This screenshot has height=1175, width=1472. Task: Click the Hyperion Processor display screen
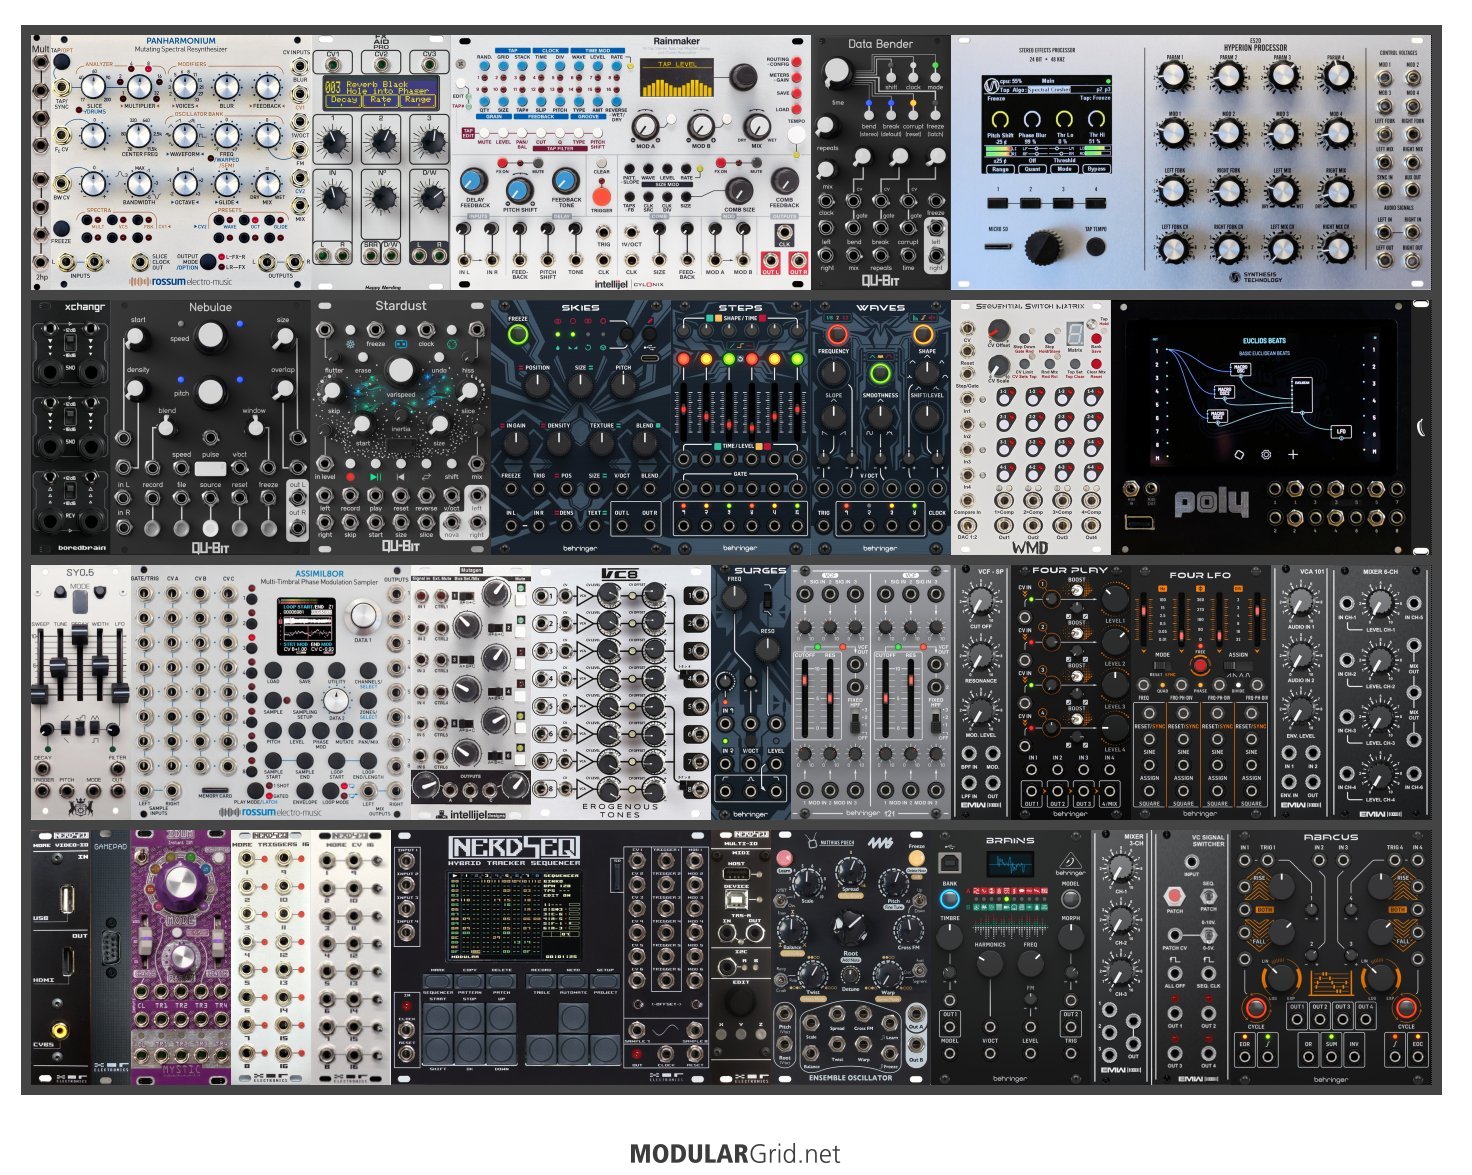(x=1047, y=126)
